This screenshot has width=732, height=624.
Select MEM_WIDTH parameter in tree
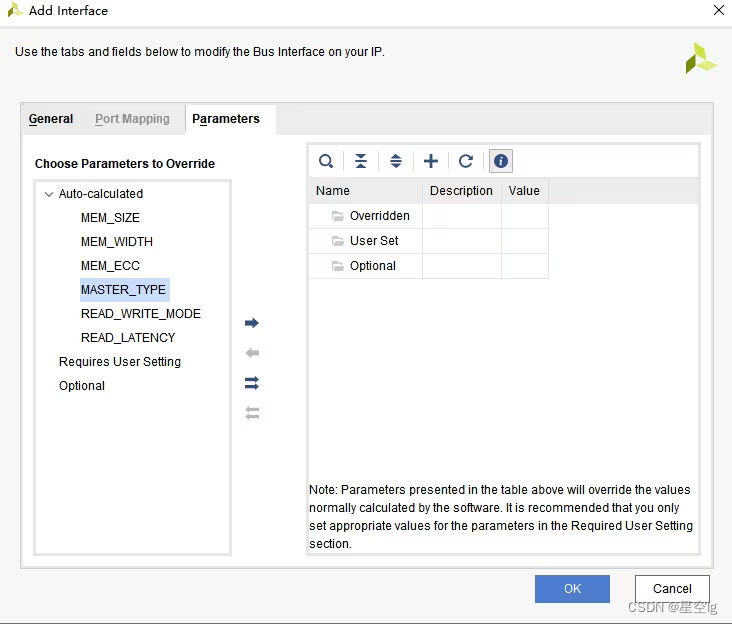[x=117, y=242]
